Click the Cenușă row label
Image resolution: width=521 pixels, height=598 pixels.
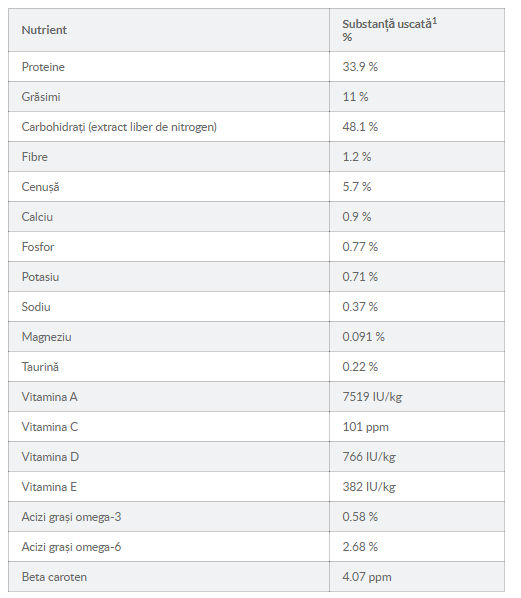(x=40, y=187)
